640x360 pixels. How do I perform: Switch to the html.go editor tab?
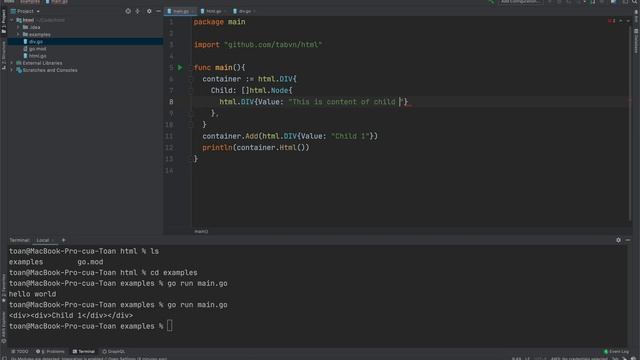213,11
